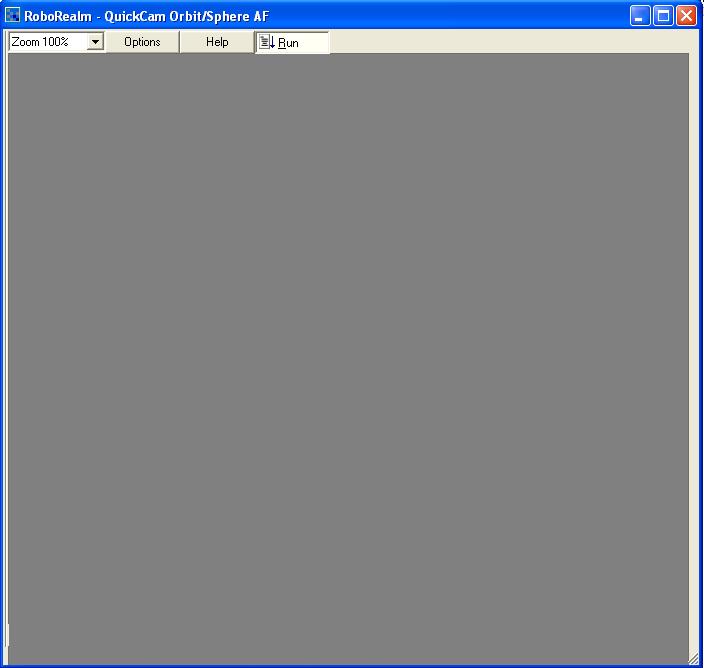Click the pipeline icon beside the Run label
704x668 pixels.
267,42
